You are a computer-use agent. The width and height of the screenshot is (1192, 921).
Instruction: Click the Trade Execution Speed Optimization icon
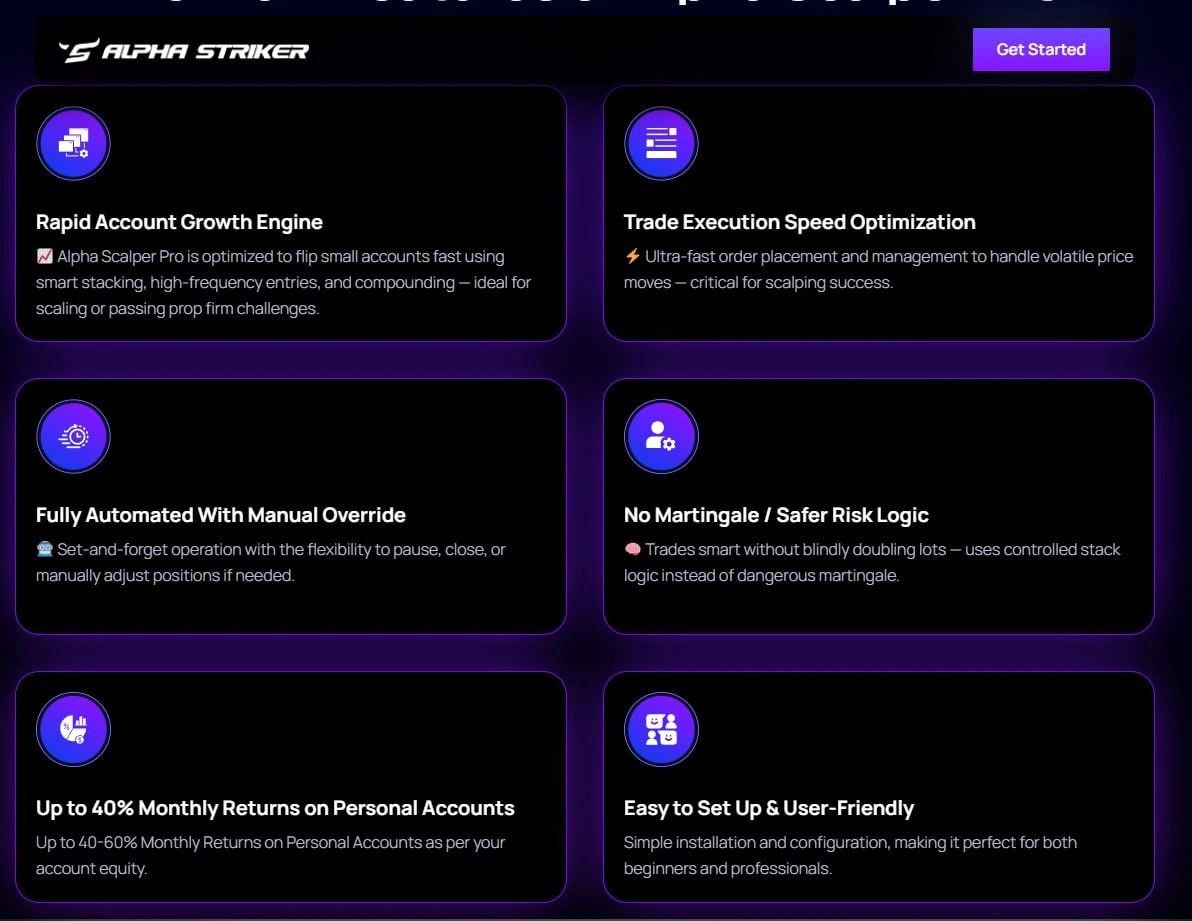point(661,144)
